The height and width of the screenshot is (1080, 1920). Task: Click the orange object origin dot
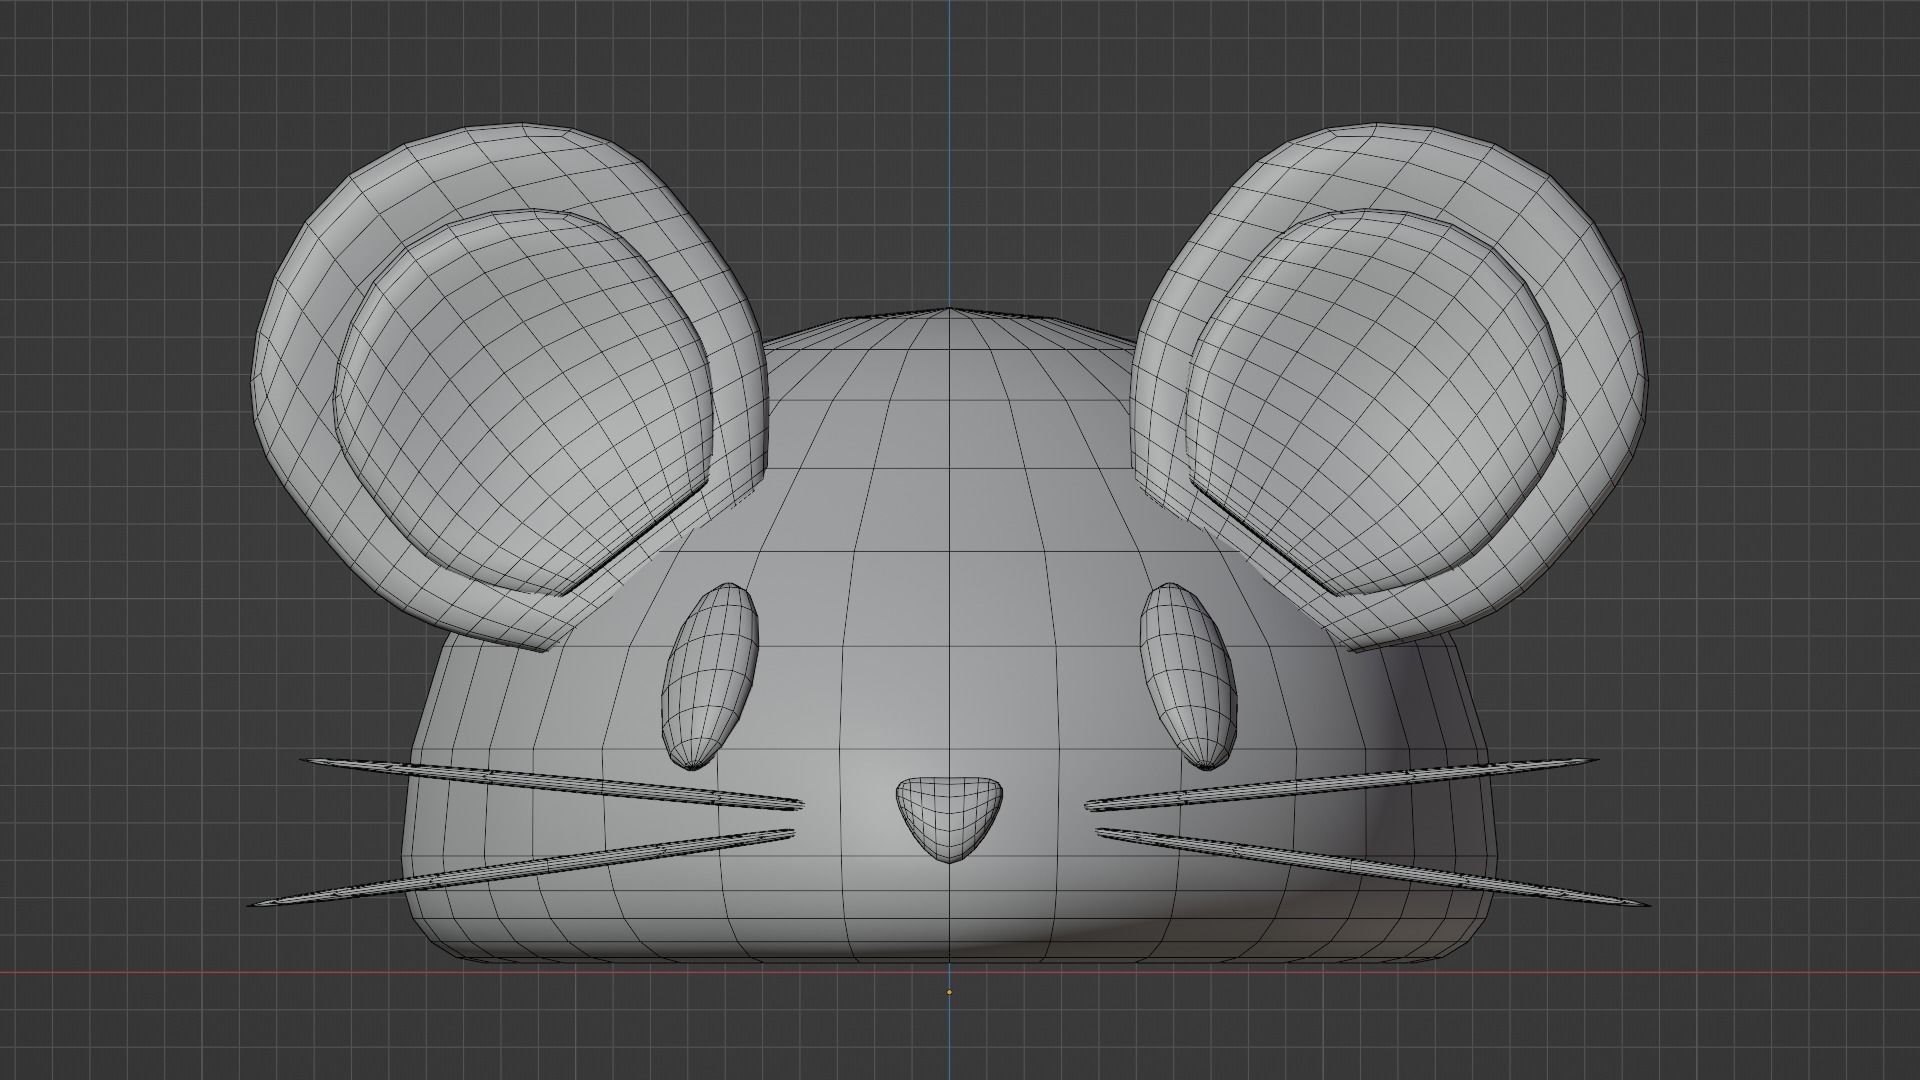point(949,992)
